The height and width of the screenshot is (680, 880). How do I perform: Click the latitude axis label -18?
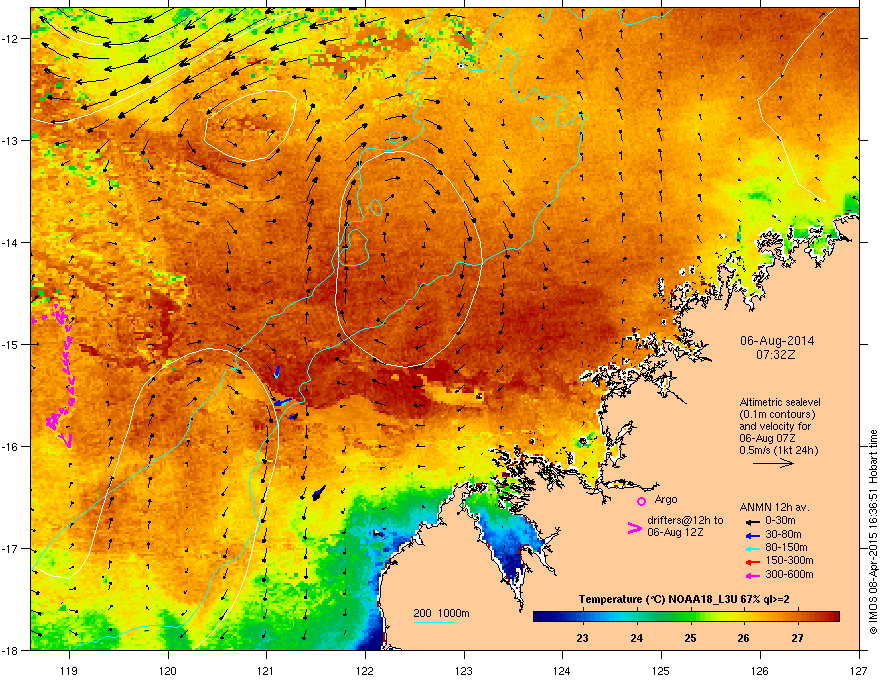[12, 650]
